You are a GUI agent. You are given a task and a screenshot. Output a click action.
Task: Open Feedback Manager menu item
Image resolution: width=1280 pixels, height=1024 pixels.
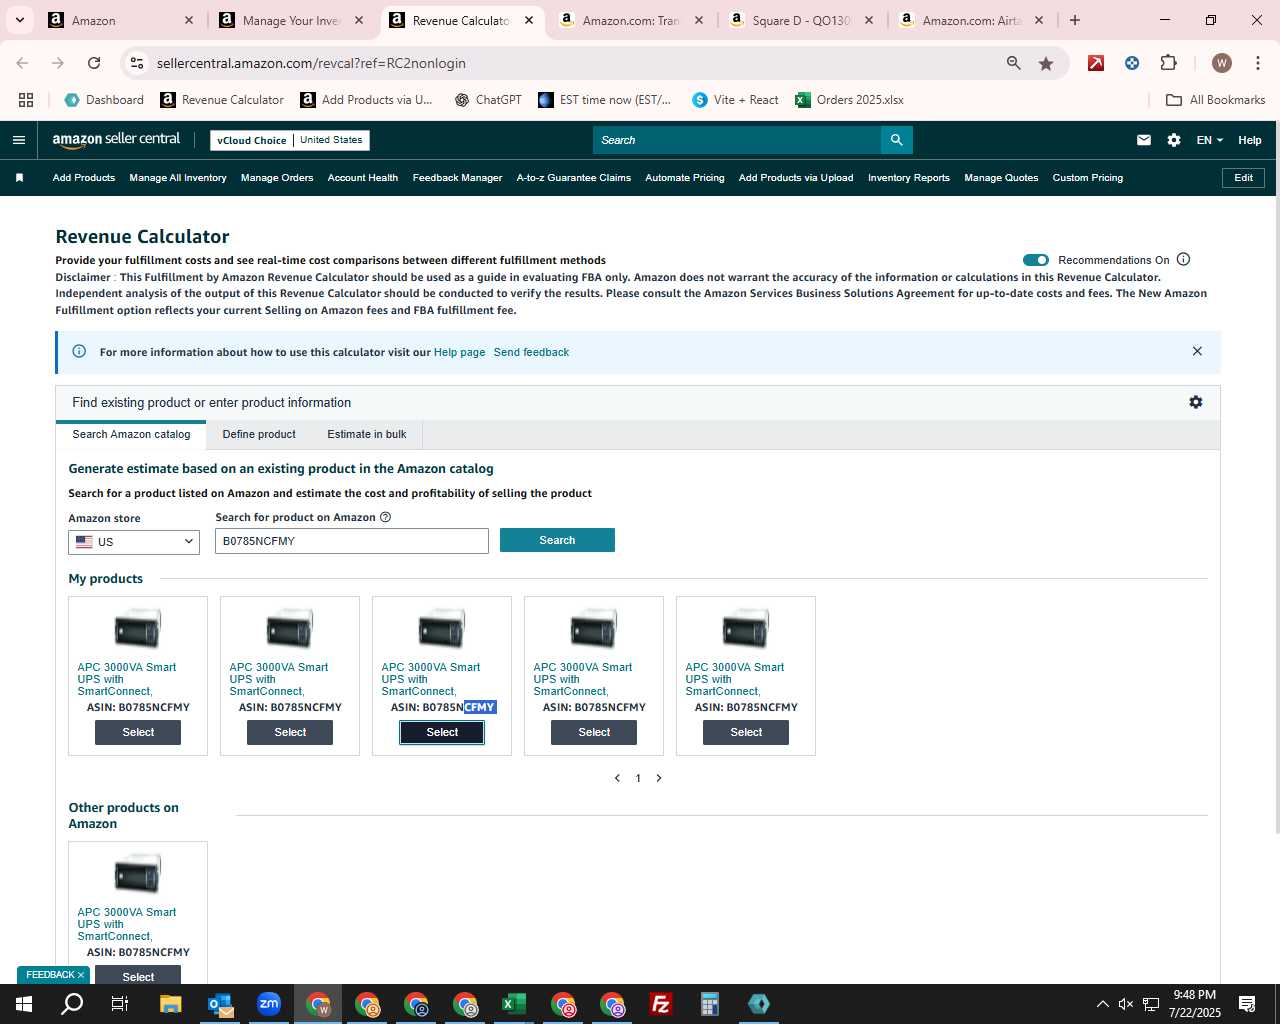click(x=457, y=178)
